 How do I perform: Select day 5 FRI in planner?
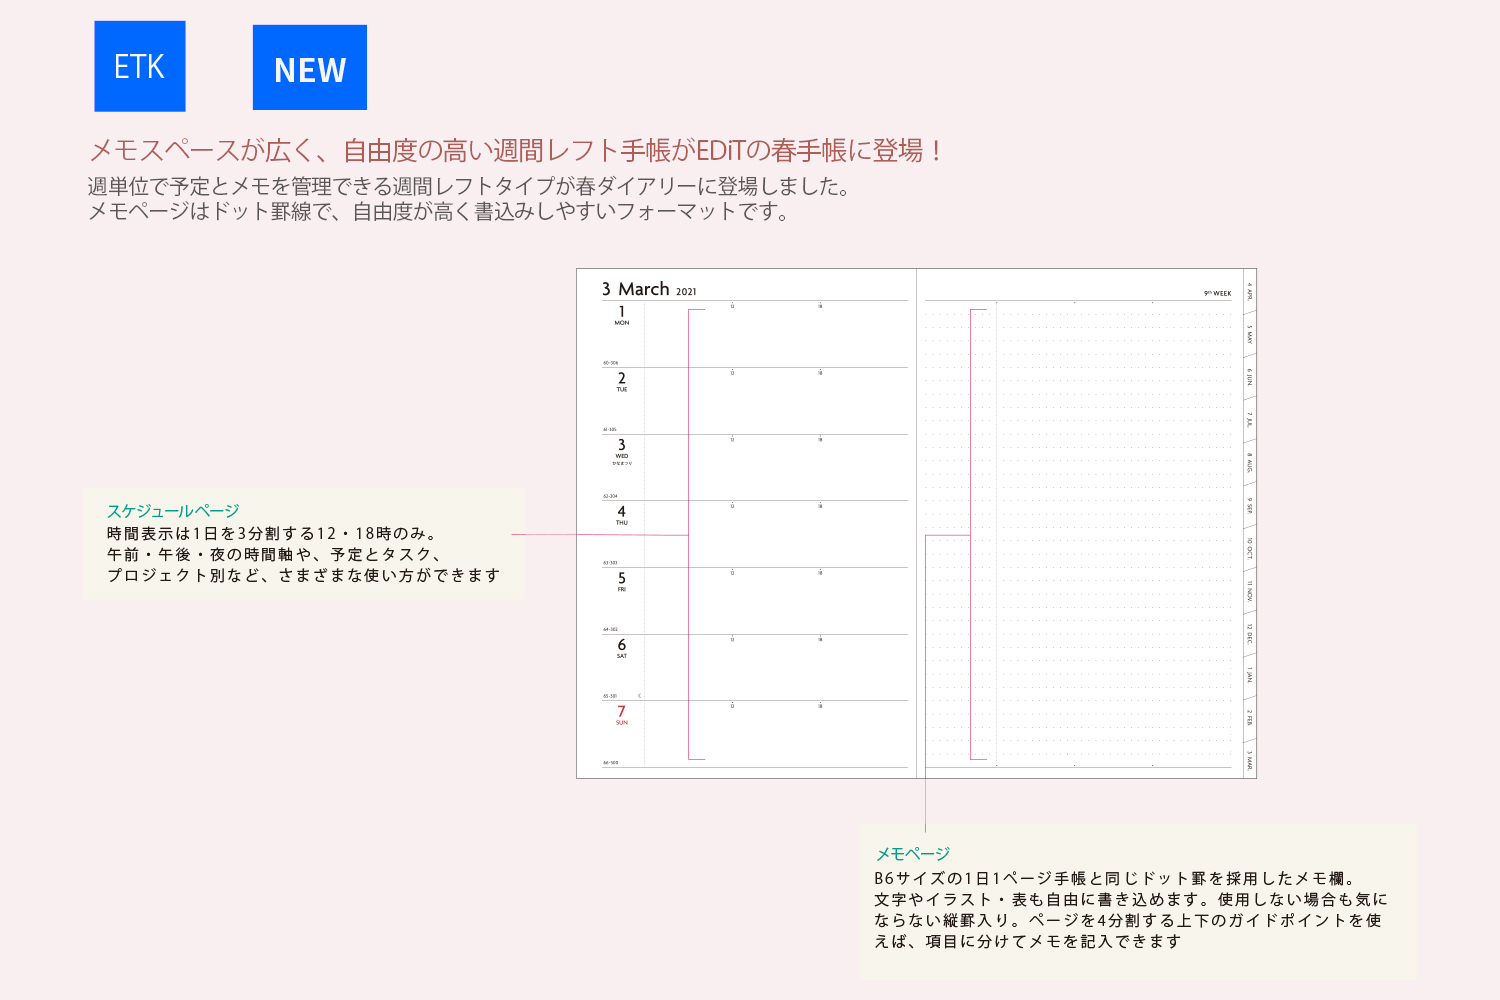(622, 582)
